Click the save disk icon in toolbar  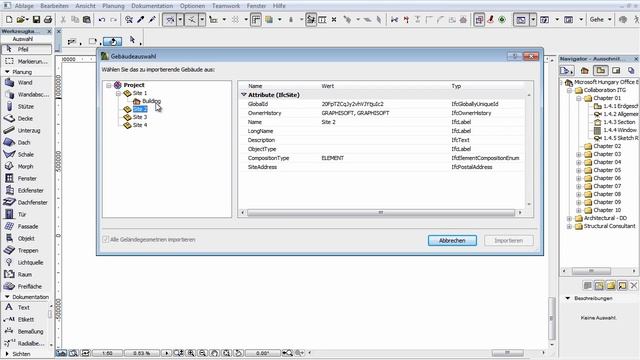pyautogui.click(x=36, y=20)
